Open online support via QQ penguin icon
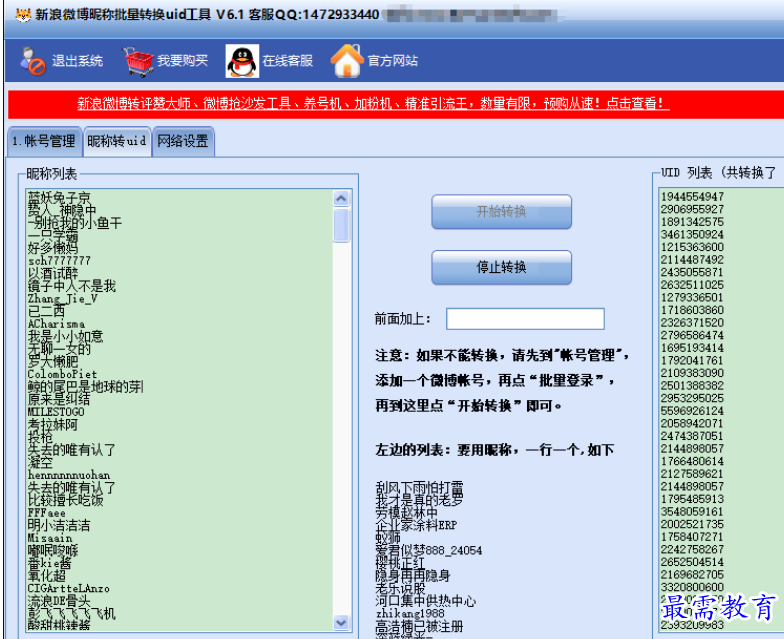The width and height of the screenshot is (784, 639). coord(242,61)
